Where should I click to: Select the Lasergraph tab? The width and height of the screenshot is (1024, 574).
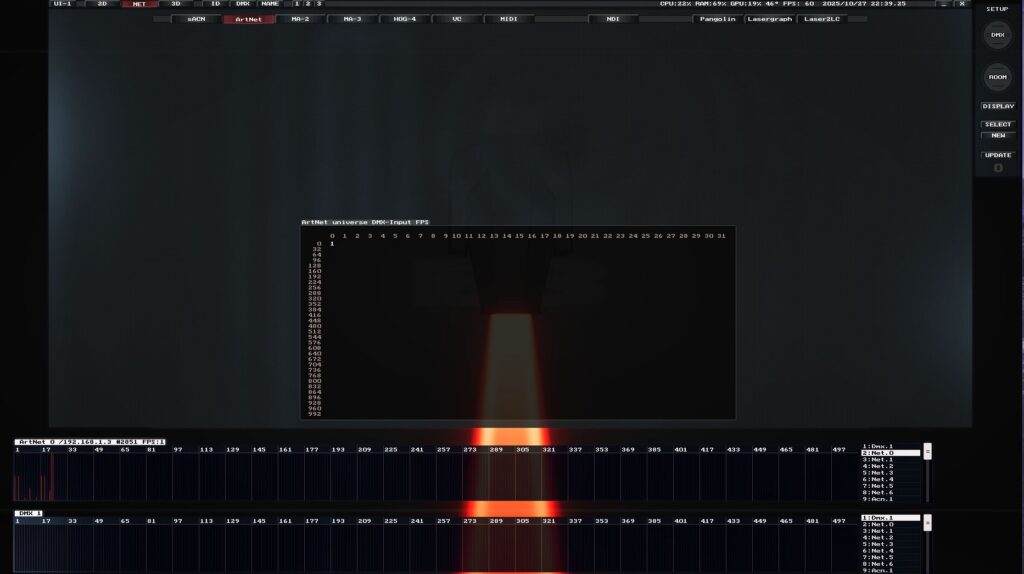pos(768,19)
